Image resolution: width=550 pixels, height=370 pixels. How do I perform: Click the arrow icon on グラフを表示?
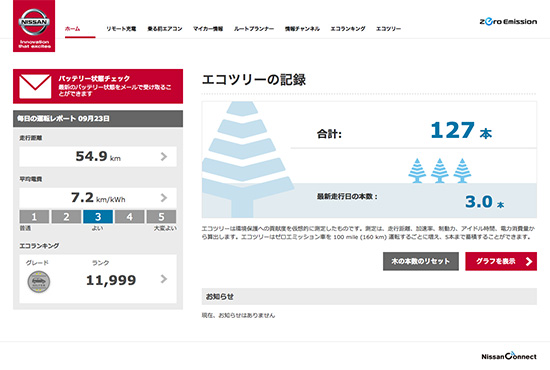pos(529,261)
